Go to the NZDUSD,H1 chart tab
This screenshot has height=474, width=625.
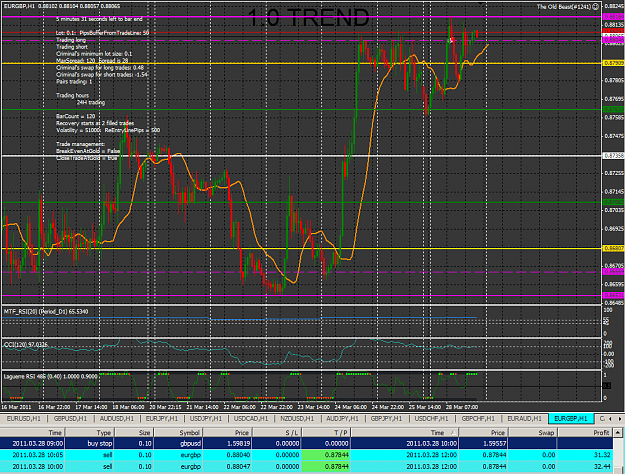click(297, 419)
